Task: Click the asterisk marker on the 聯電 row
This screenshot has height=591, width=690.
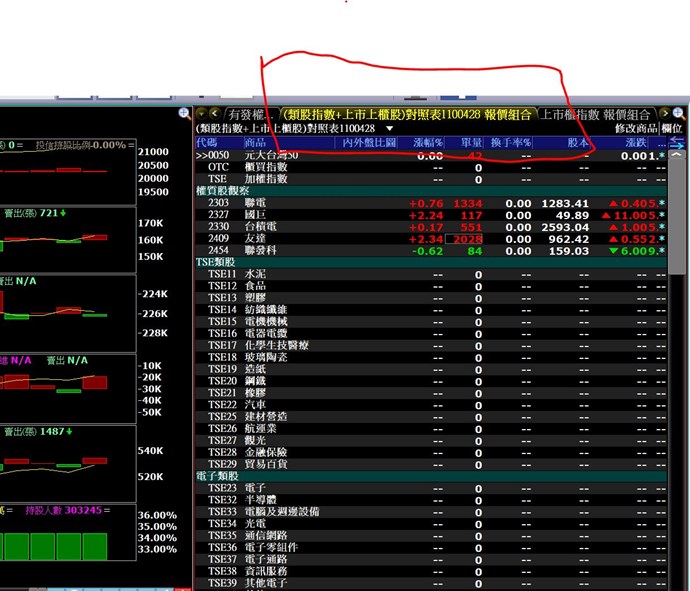Action: pyautogui.click(x=660, y=204)
